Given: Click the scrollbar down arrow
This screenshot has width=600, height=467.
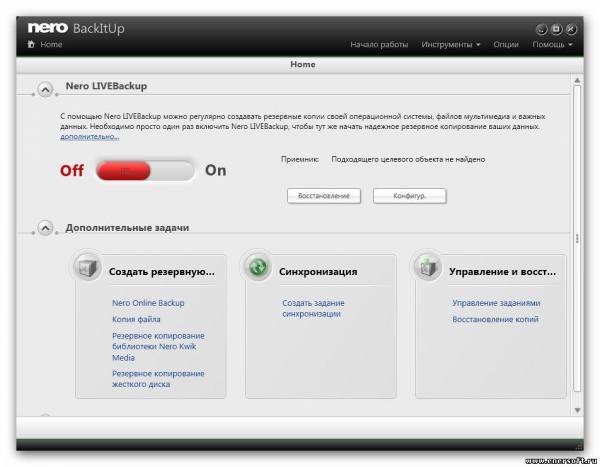Looking at the screenshot, I should (x=577, y=410).
